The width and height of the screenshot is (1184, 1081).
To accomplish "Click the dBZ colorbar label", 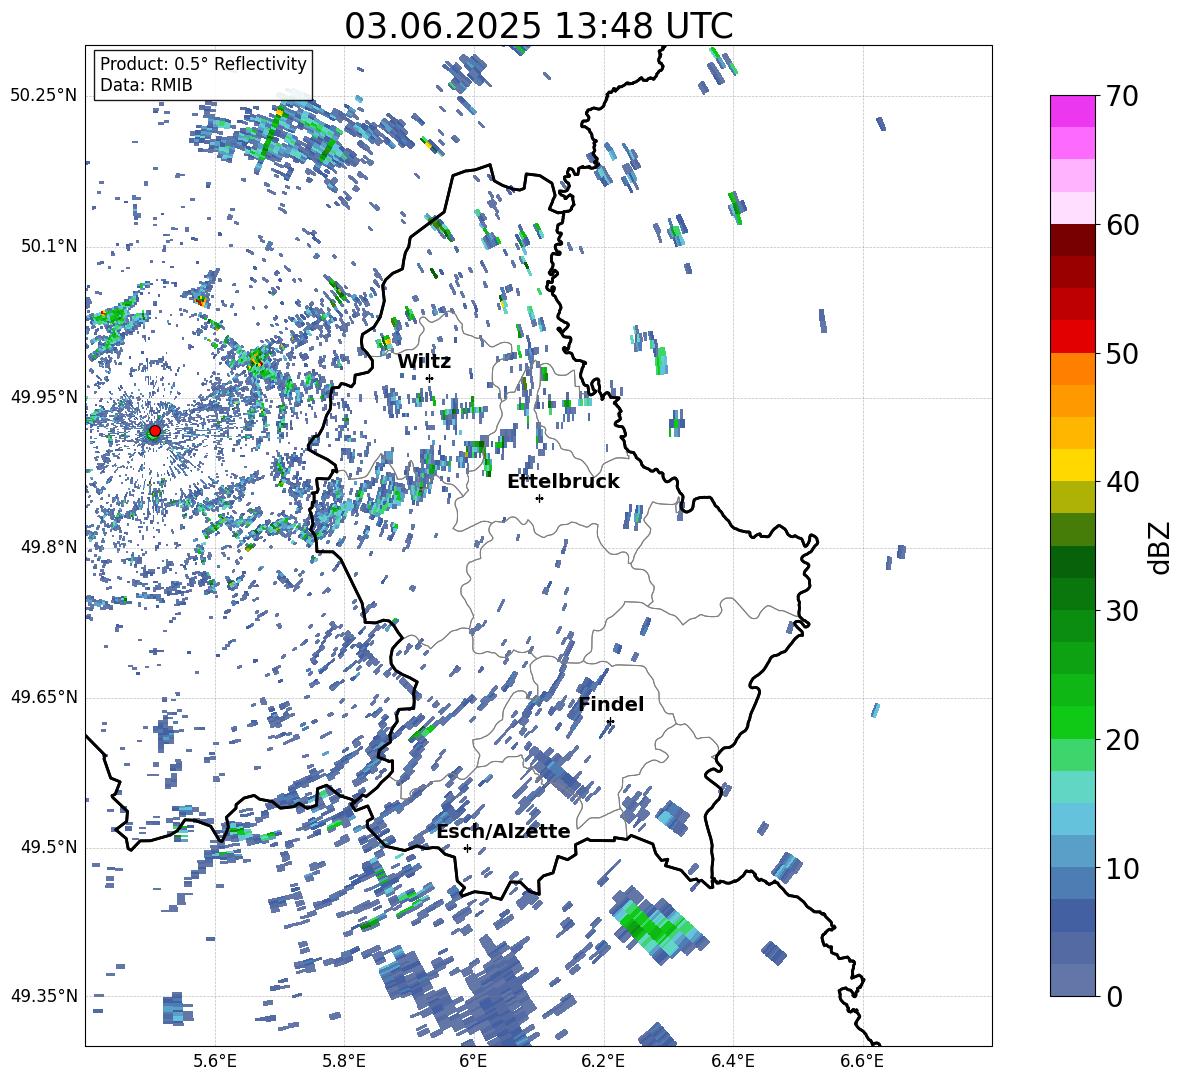I will [x=1161, y=547].
